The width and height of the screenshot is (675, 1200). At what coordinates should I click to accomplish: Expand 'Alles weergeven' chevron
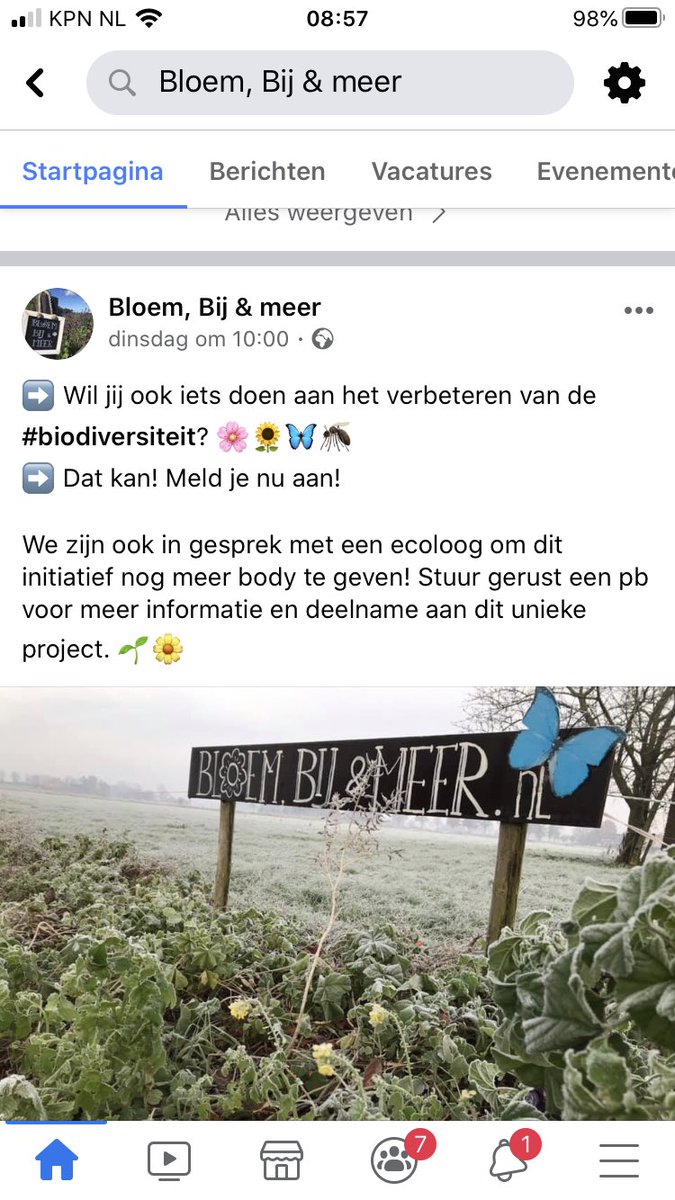click(x=438, y=213)
